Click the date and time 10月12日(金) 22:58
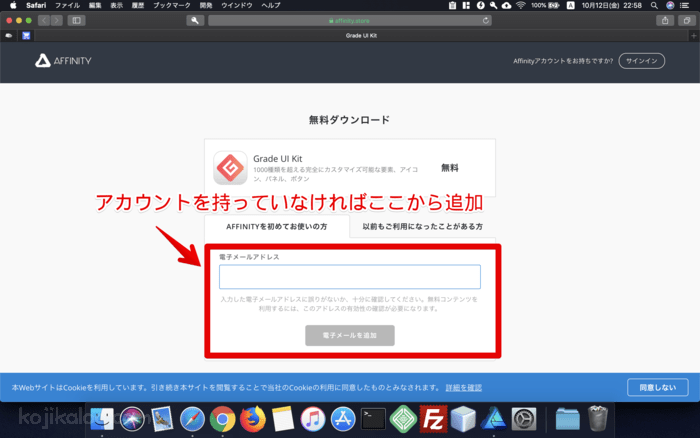 tap(612, 5)
